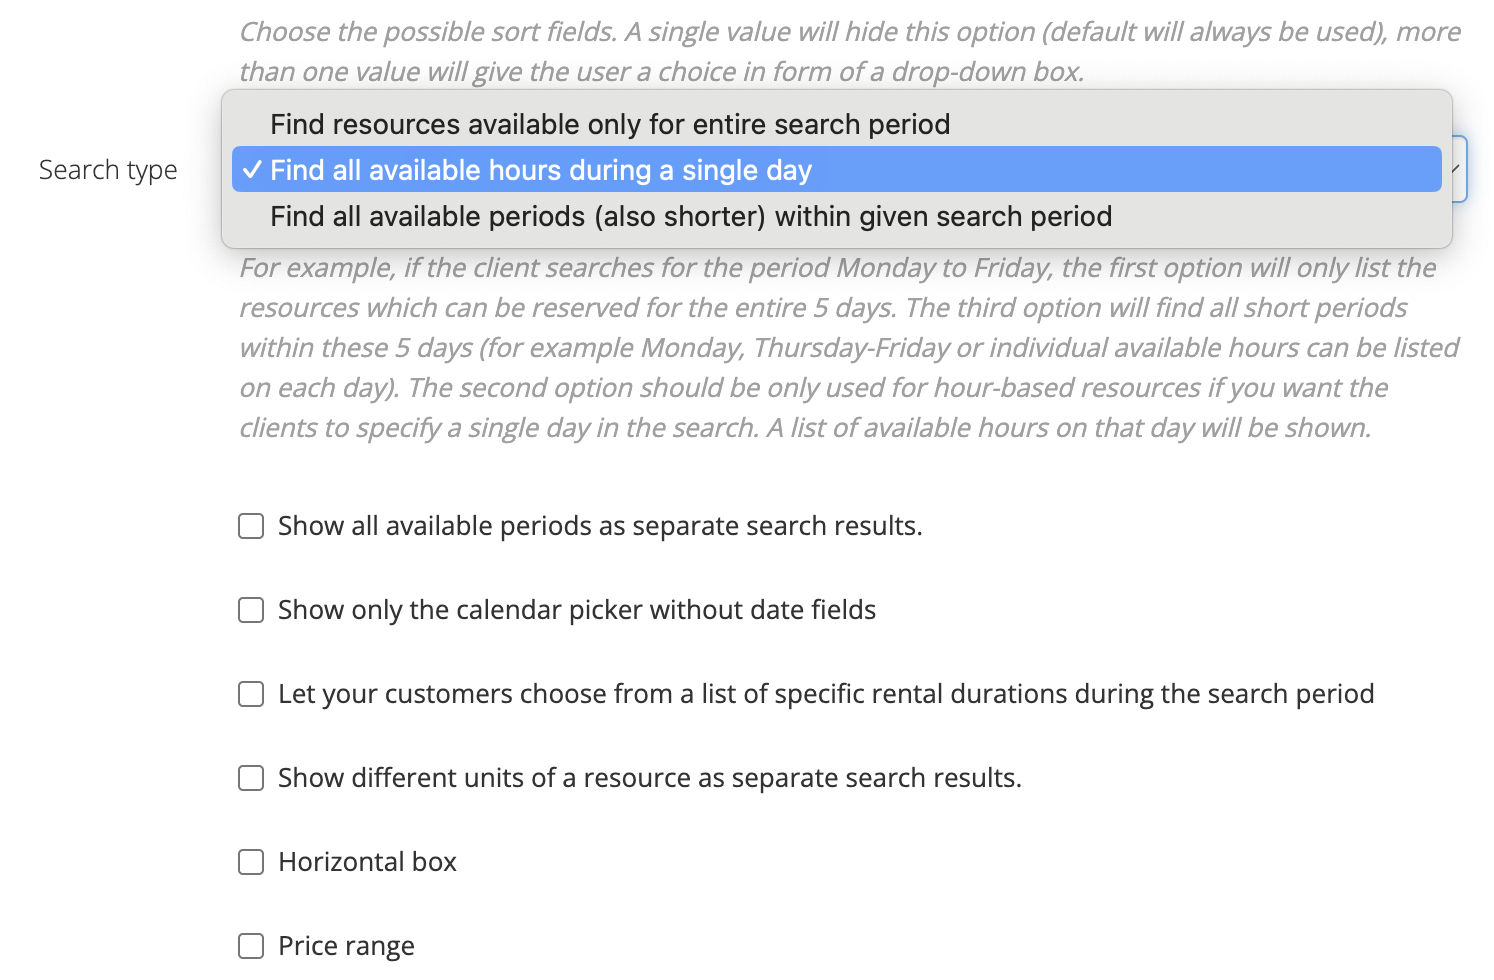Click "Show only the calendar picker" label text
The width and height of the screenshot is (1494, 980).
pyautogui.click(x=576, y=610)
